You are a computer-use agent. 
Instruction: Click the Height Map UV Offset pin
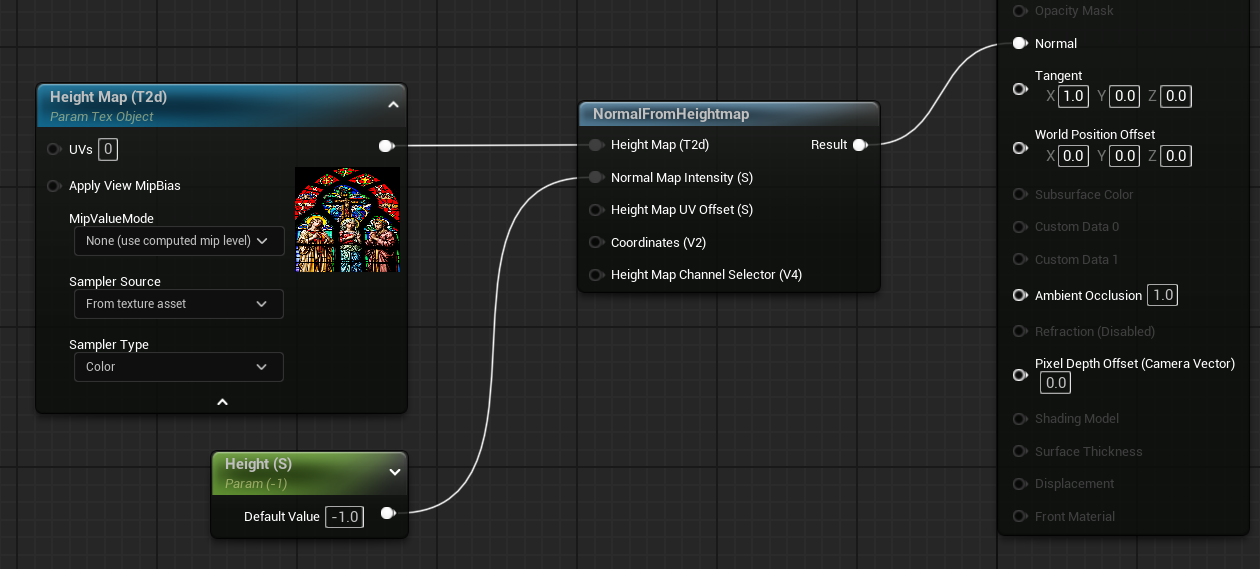point(596,210)
